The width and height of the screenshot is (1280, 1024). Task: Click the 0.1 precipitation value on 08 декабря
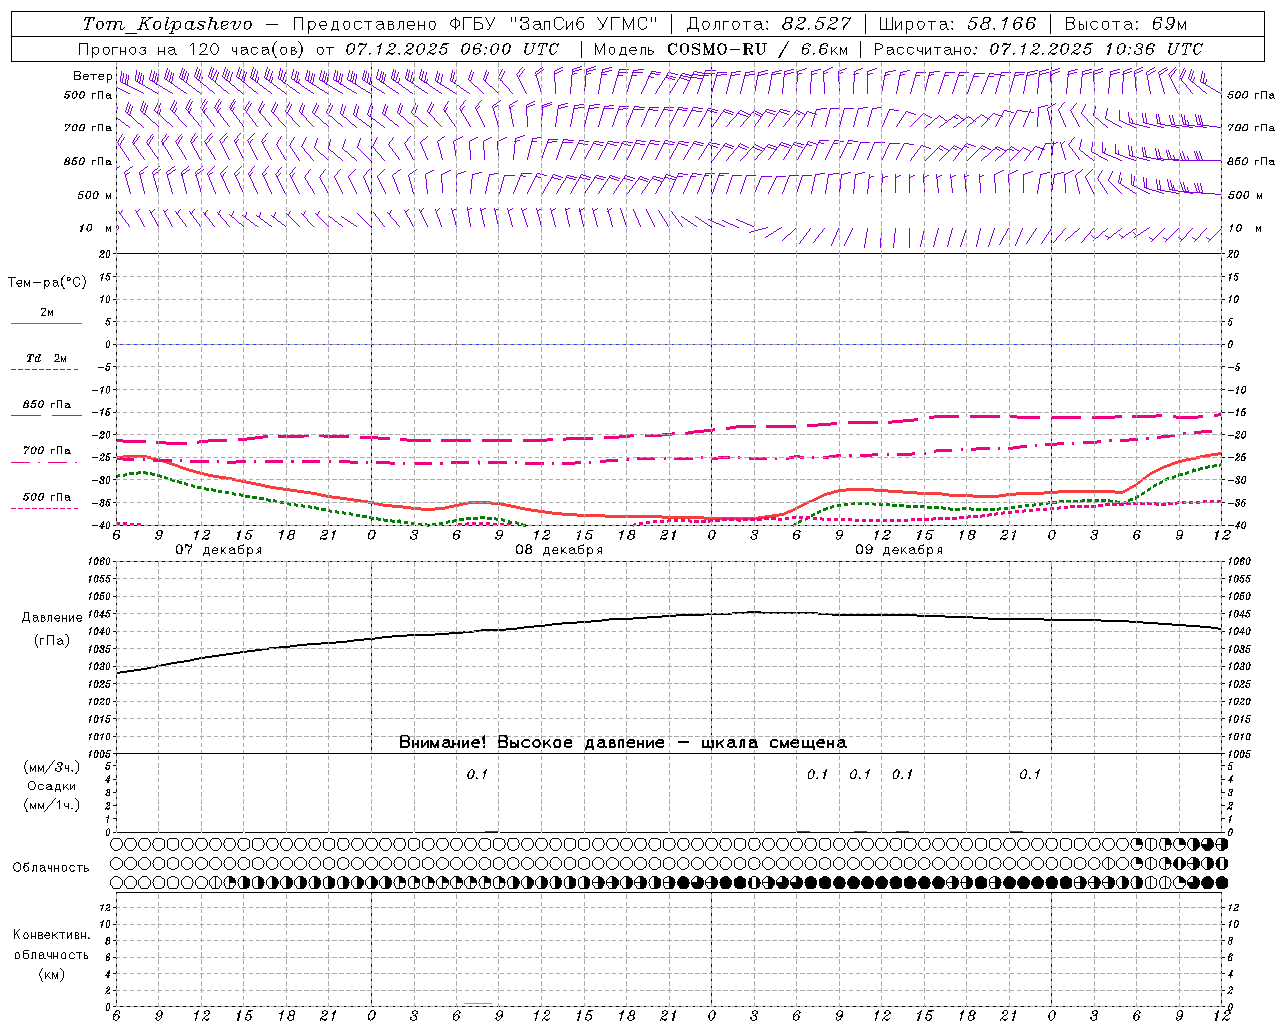[x=477, y=774]
